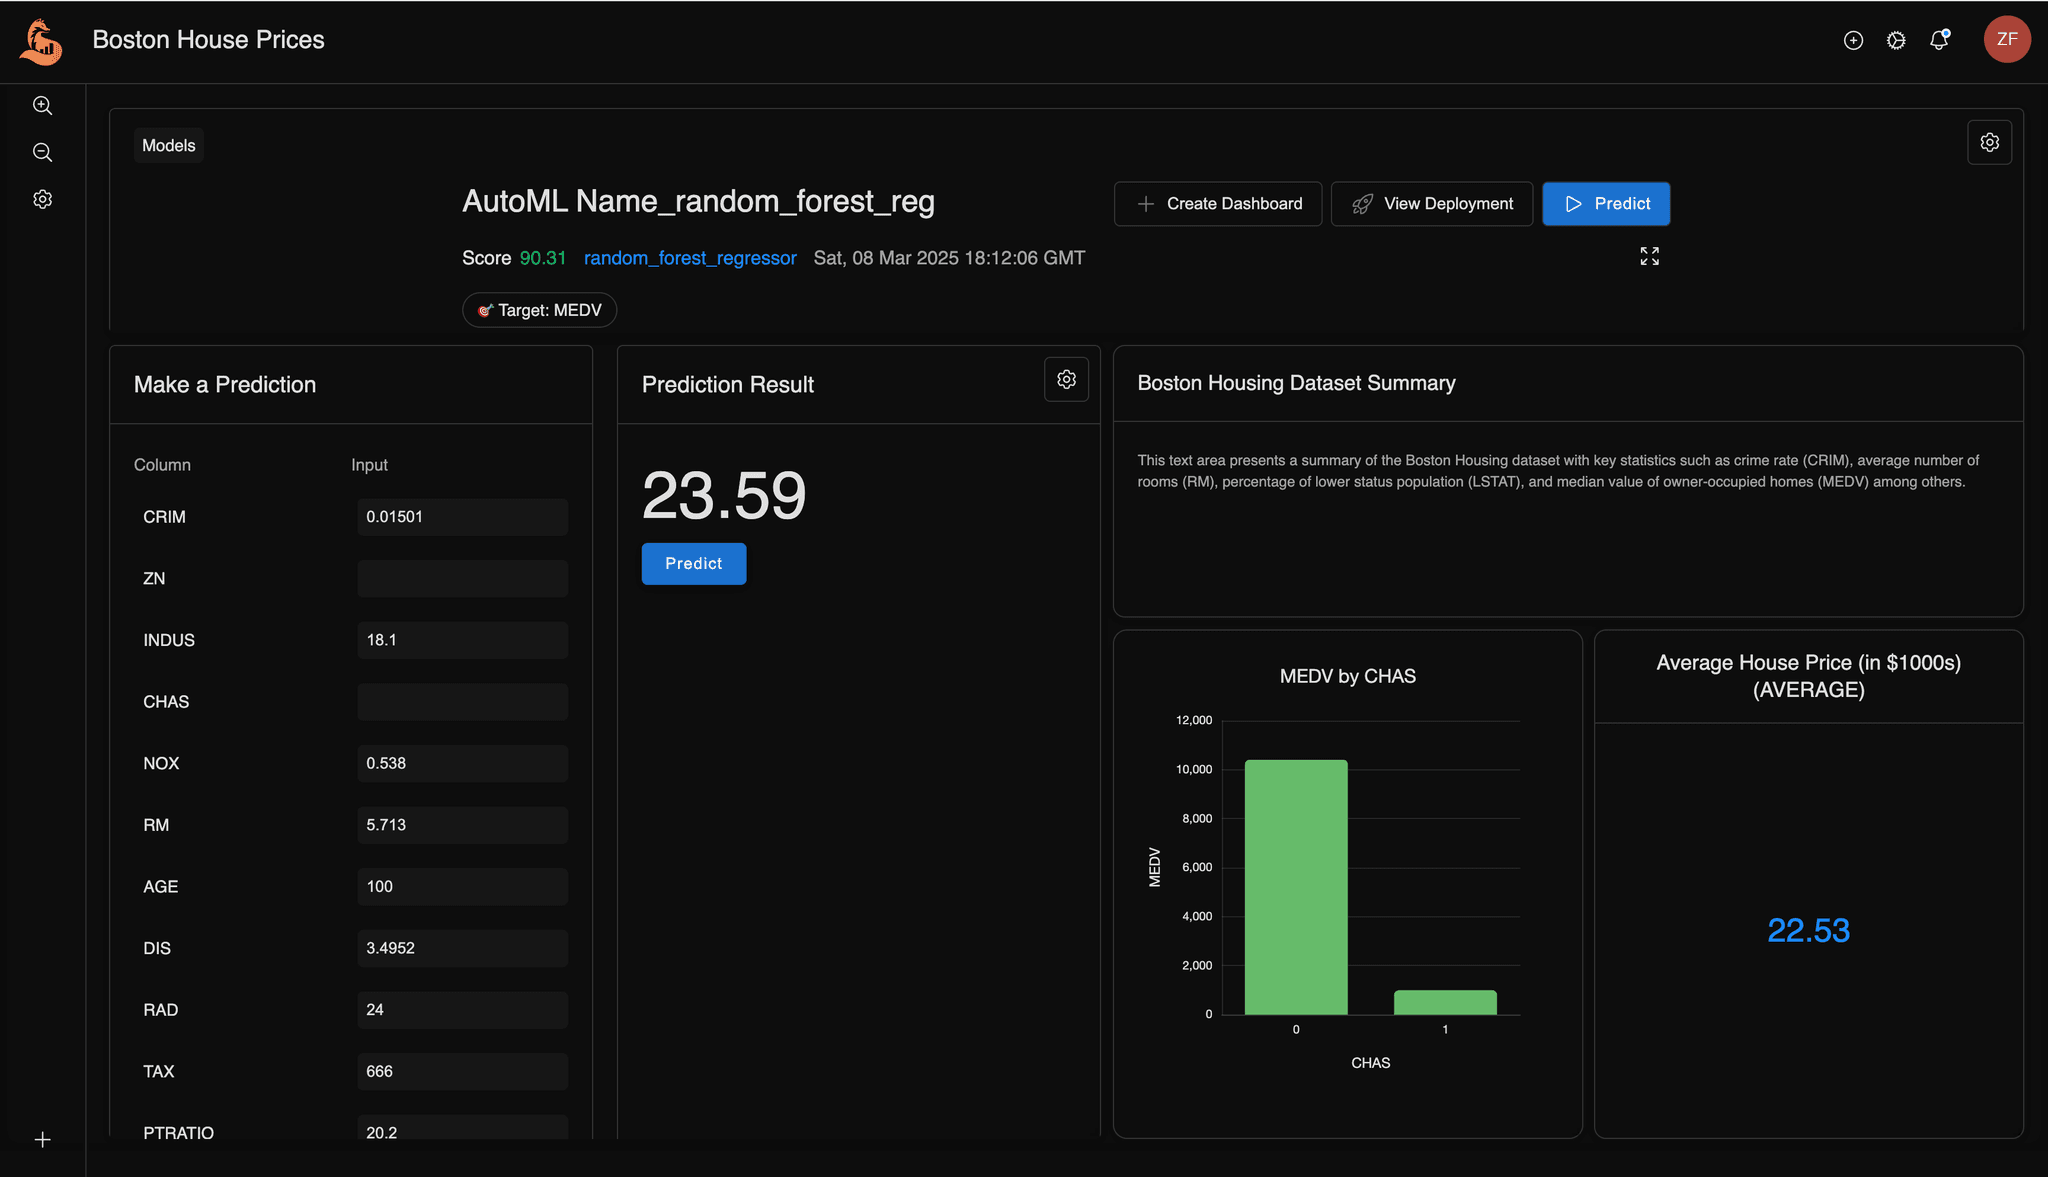Click the fox logo icon
The height and width of the screenshot is (1177, 2048).
[41, 41]
